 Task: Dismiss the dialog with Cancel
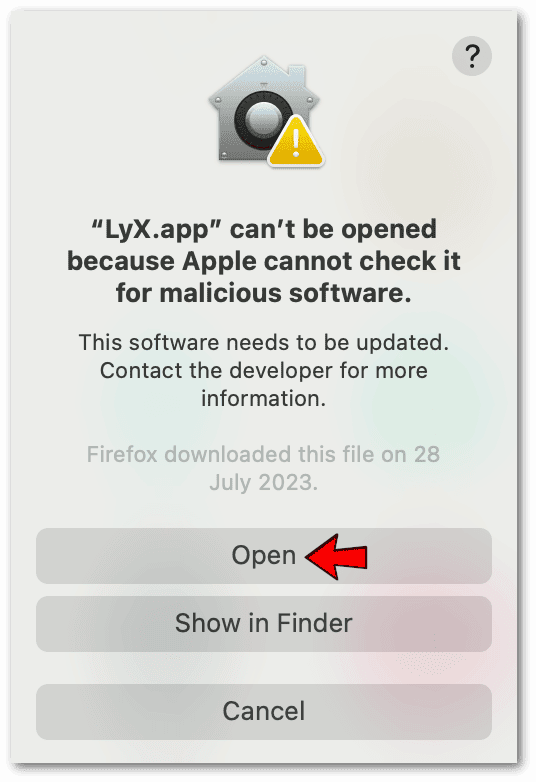264,712
